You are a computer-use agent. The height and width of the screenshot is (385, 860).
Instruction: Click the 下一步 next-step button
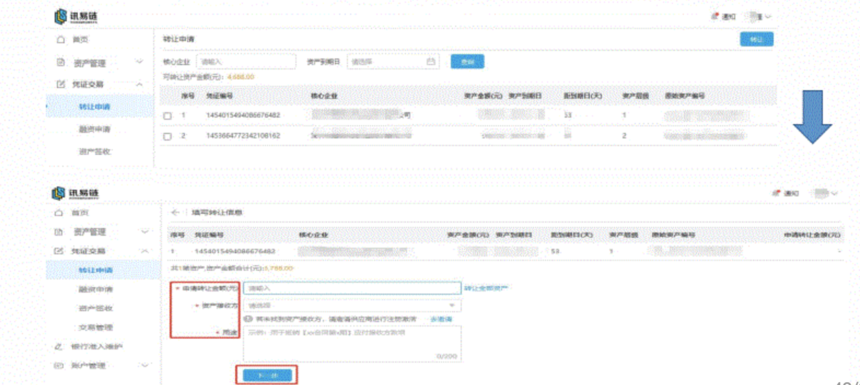pos(267,375)
